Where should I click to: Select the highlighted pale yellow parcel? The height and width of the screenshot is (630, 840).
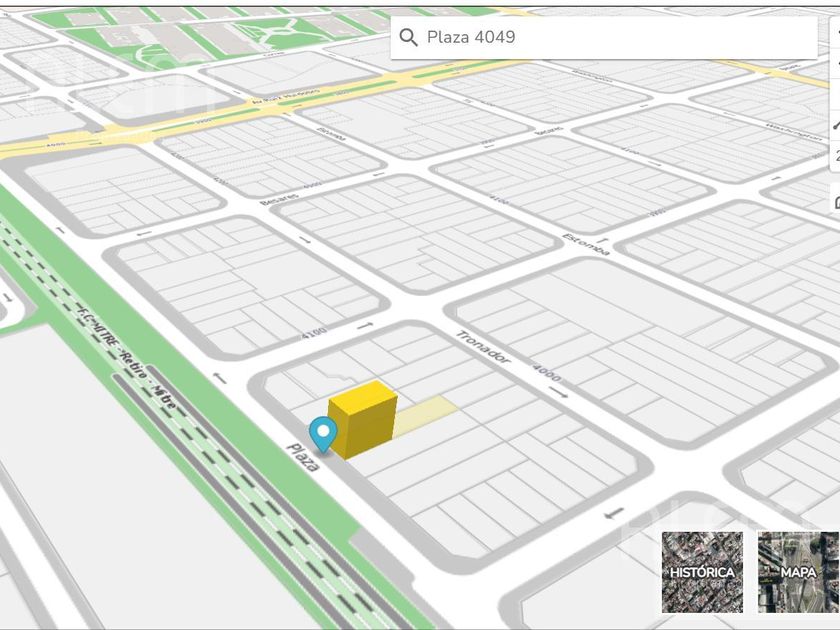(426, 416)
